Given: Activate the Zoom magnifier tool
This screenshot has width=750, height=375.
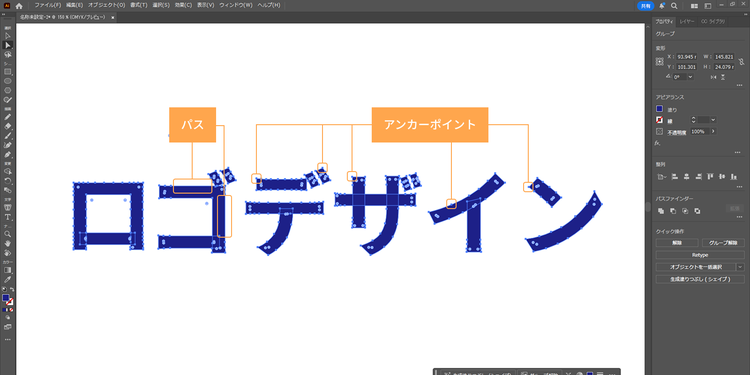Looking at the screenshot, I should (8, 234).
